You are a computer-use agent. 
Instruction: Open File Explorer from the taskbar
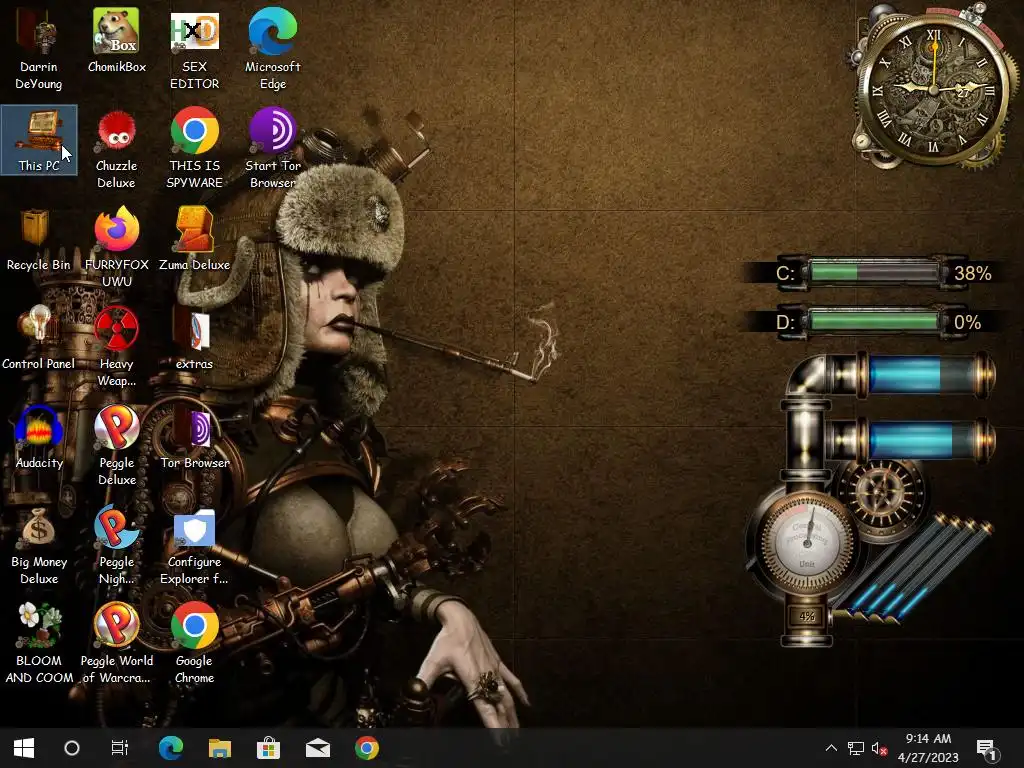tap(219, 748)
